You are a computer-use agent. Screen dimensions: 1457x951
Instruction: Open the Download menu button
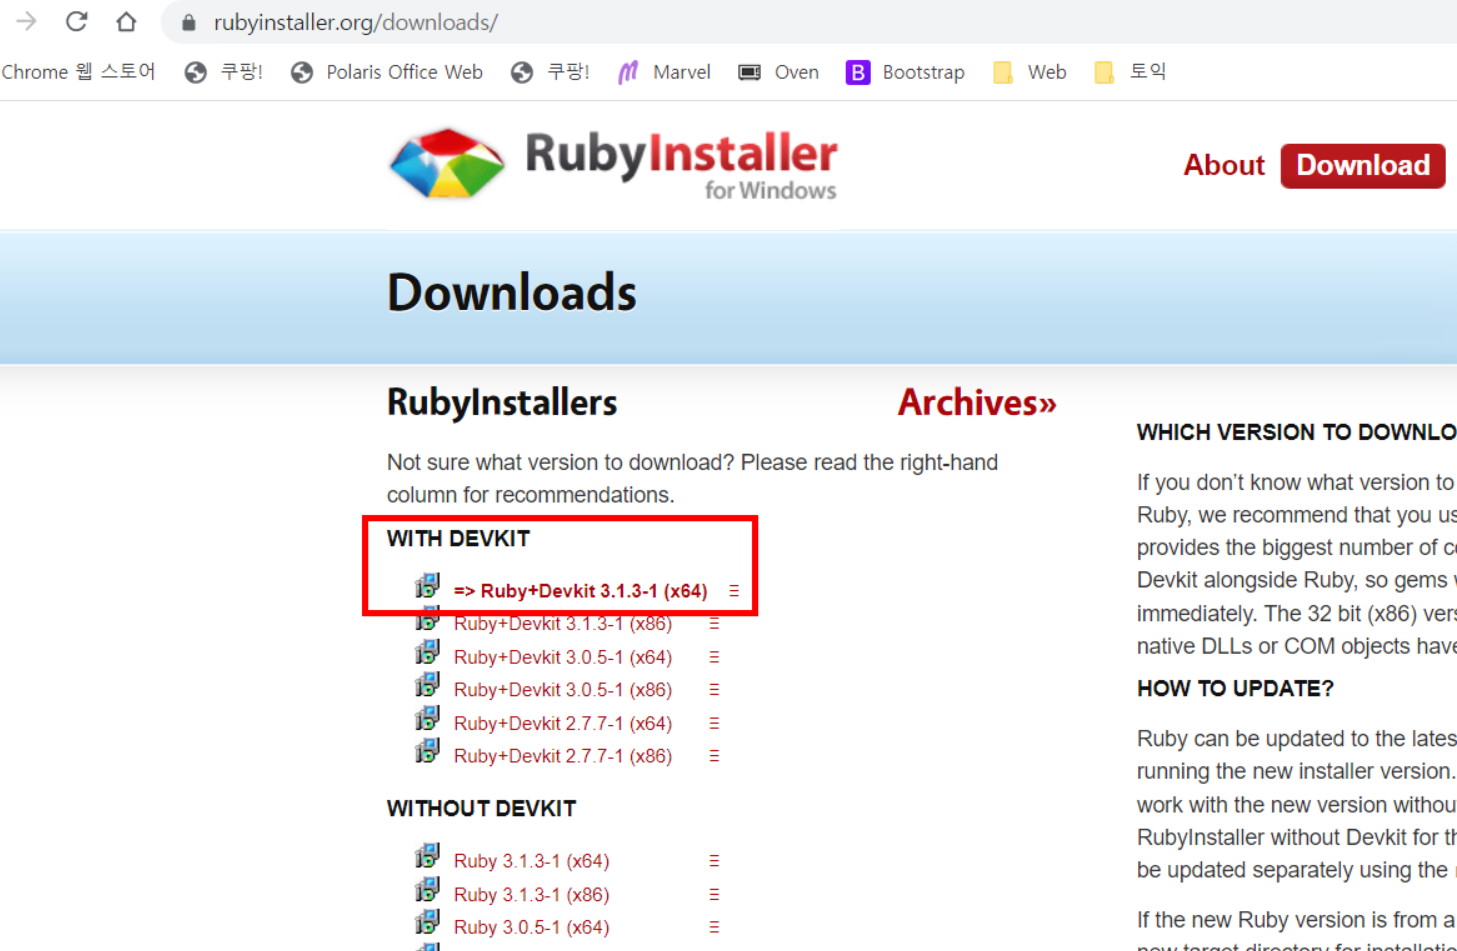(1363, 165)
